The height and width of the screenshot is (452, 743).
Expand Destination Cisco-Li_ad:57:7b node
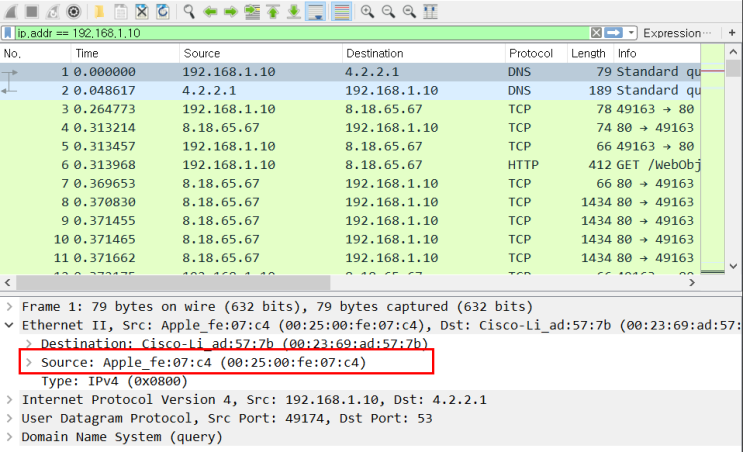[29, 344]
